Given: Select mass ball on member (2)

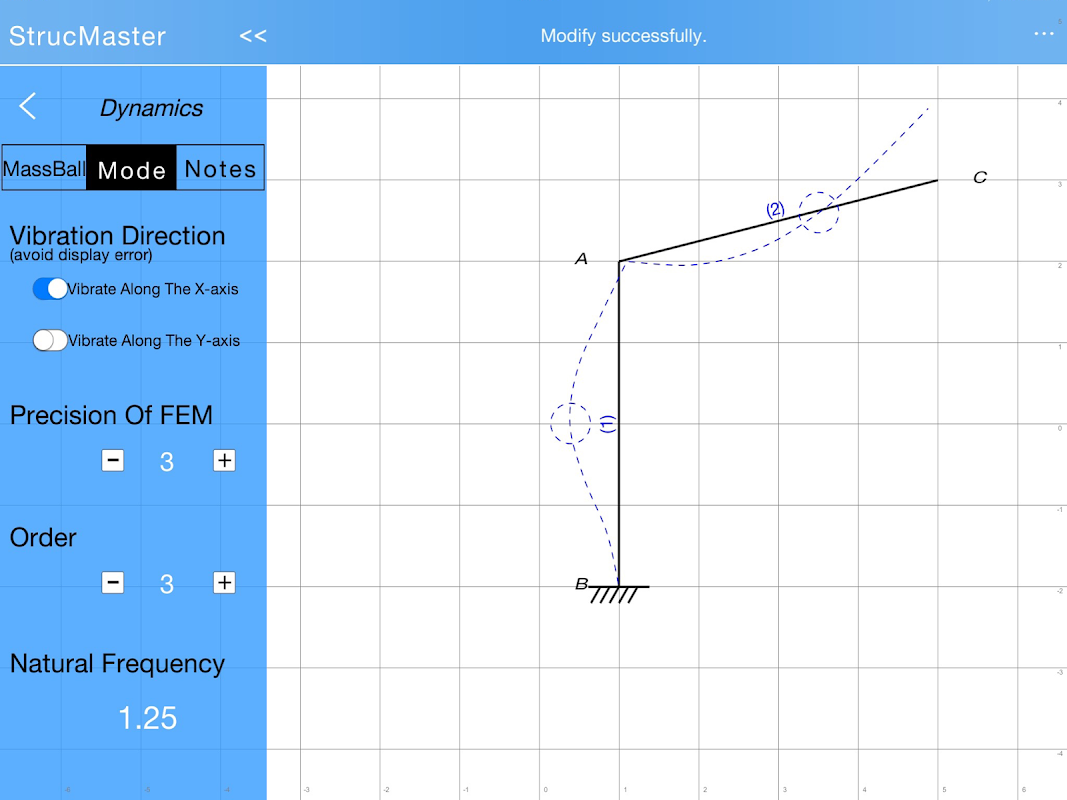Looking at the screenshot, I should pos(819,212).
